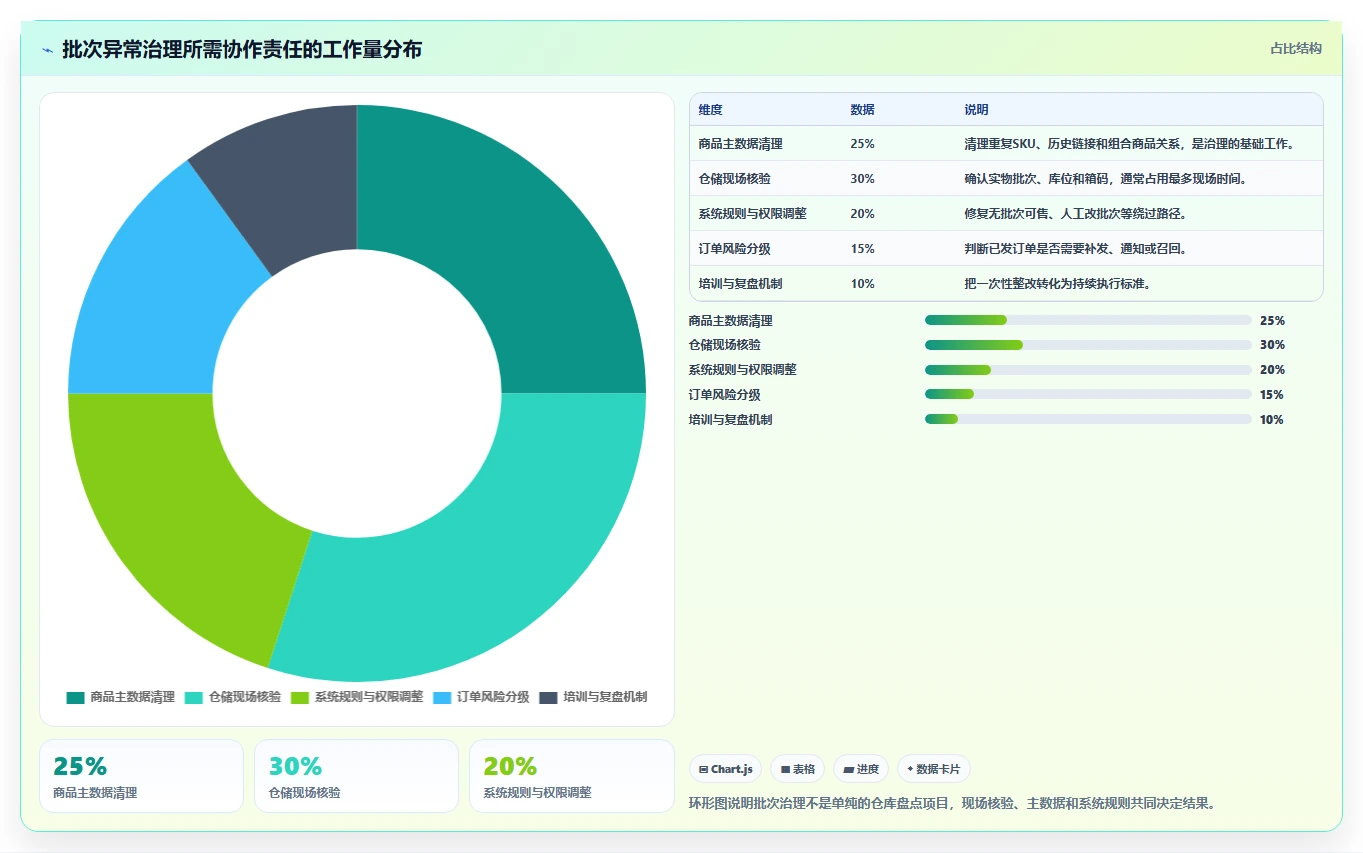
Task: Click the chart title 批次异常治理所需协作责任的工作量分布
Action: (242, 49)
